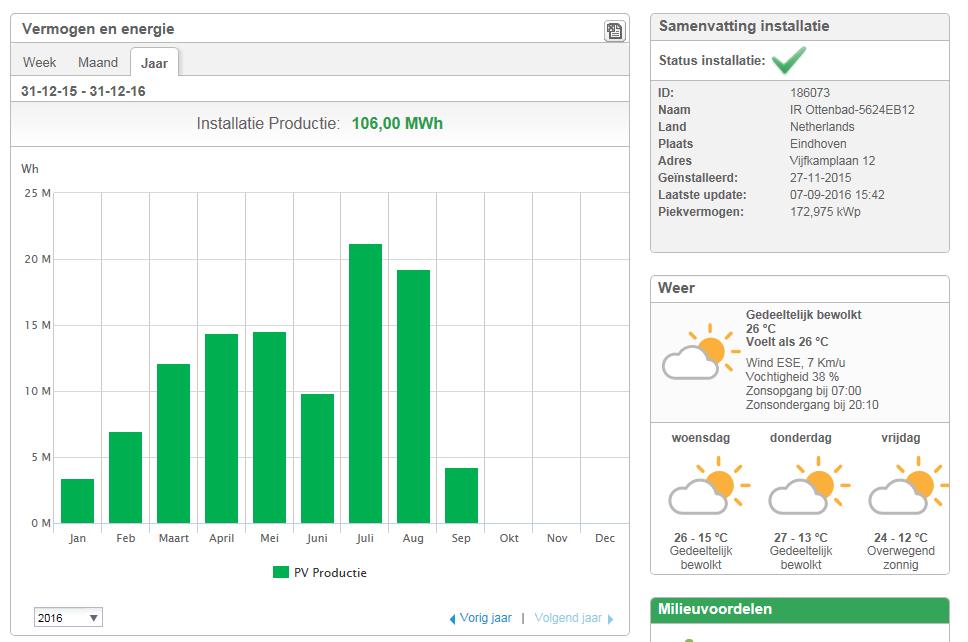Click the Voelt als 26 °C text

[x=787, y=342]
